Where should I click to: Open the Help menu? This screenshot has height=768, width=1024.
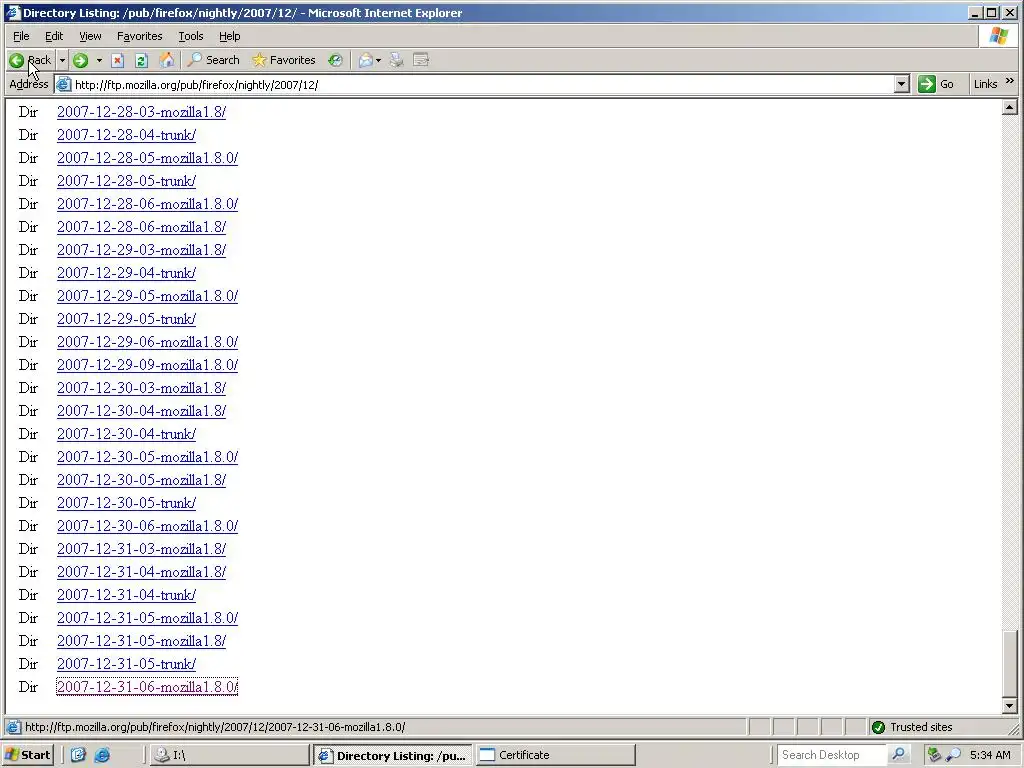pyautogui.click(x=229, y=36)
